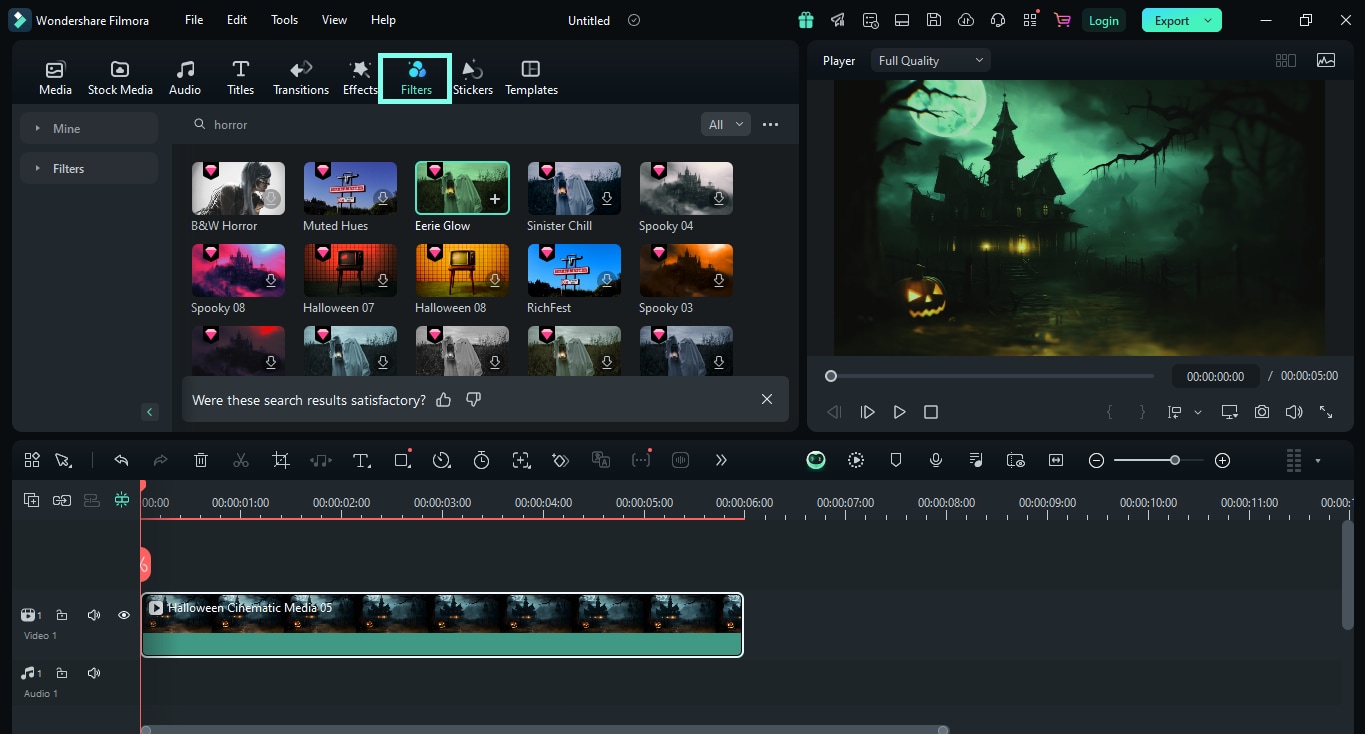Take a snapshot with camera icon
The width and height of the screenshot is (1365, 734).
pos(1262,412)
